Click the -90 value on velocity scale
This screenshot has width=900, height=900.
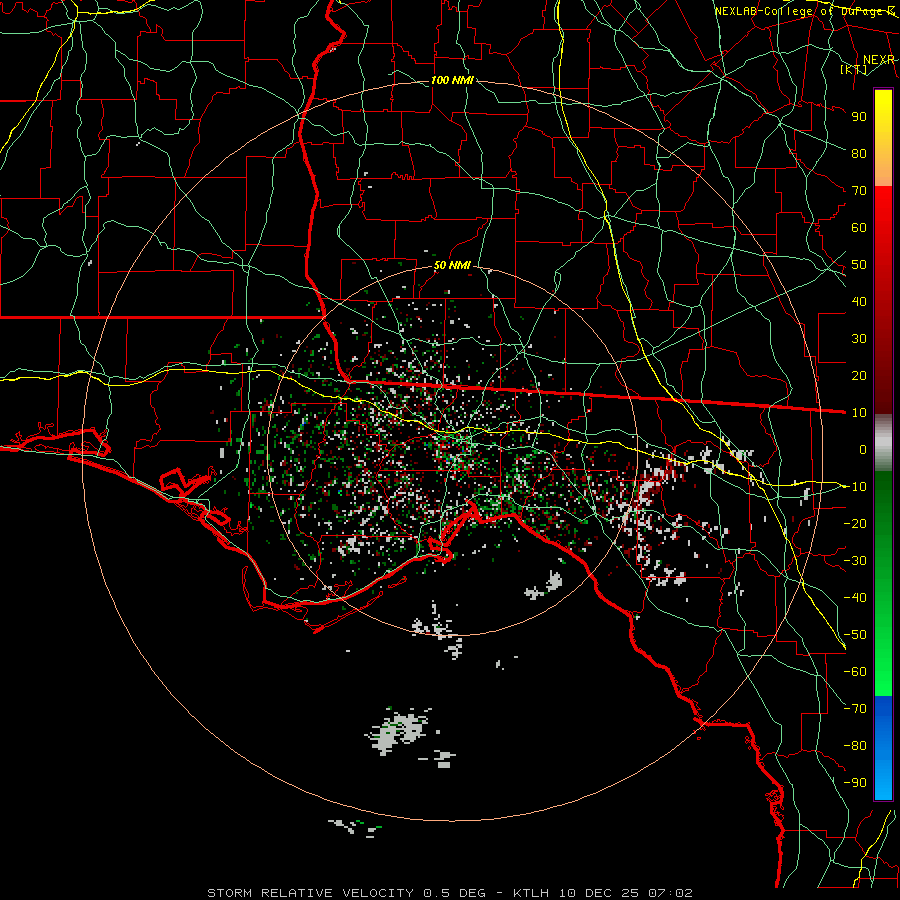[x=855, y=783]
